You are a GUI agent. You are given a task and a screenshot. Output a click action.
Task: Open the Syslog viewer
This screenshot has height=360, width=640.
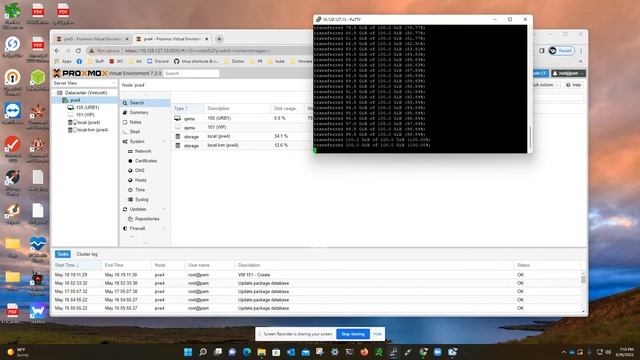tap(142, 200)
